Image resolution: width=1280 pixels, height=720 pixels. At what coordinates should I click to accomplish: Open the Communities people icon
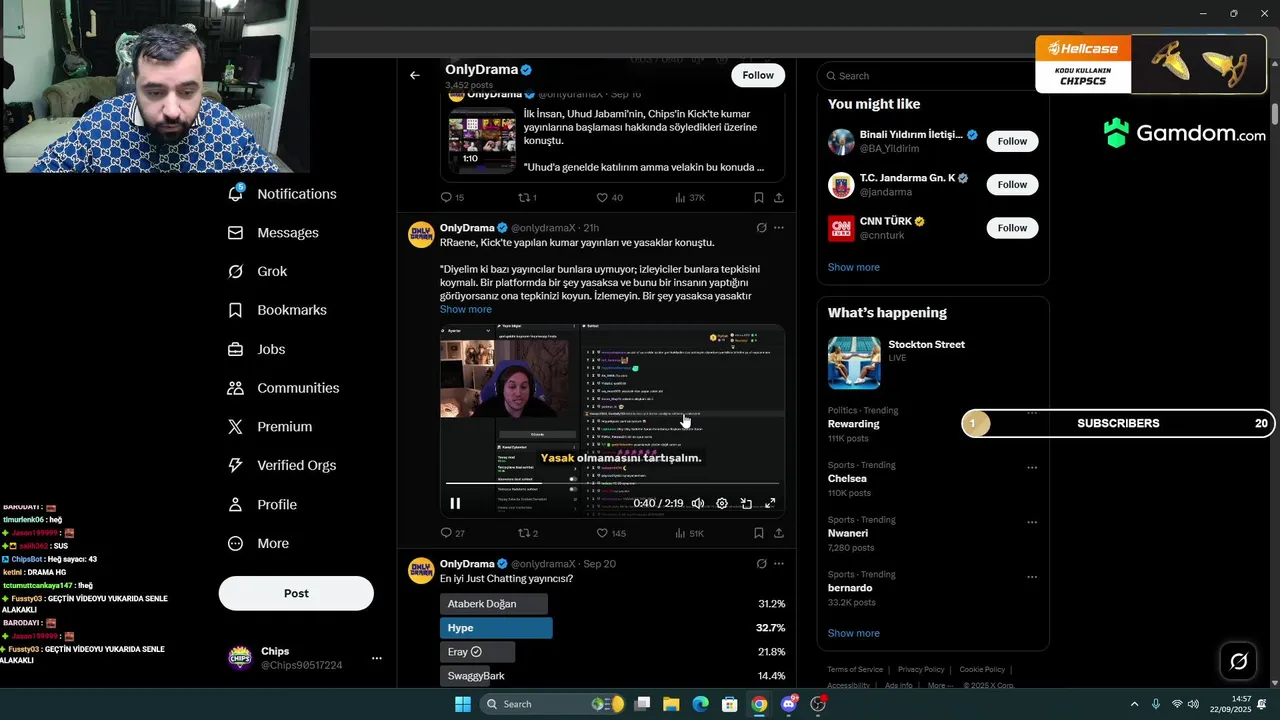(x=236, y=388)
